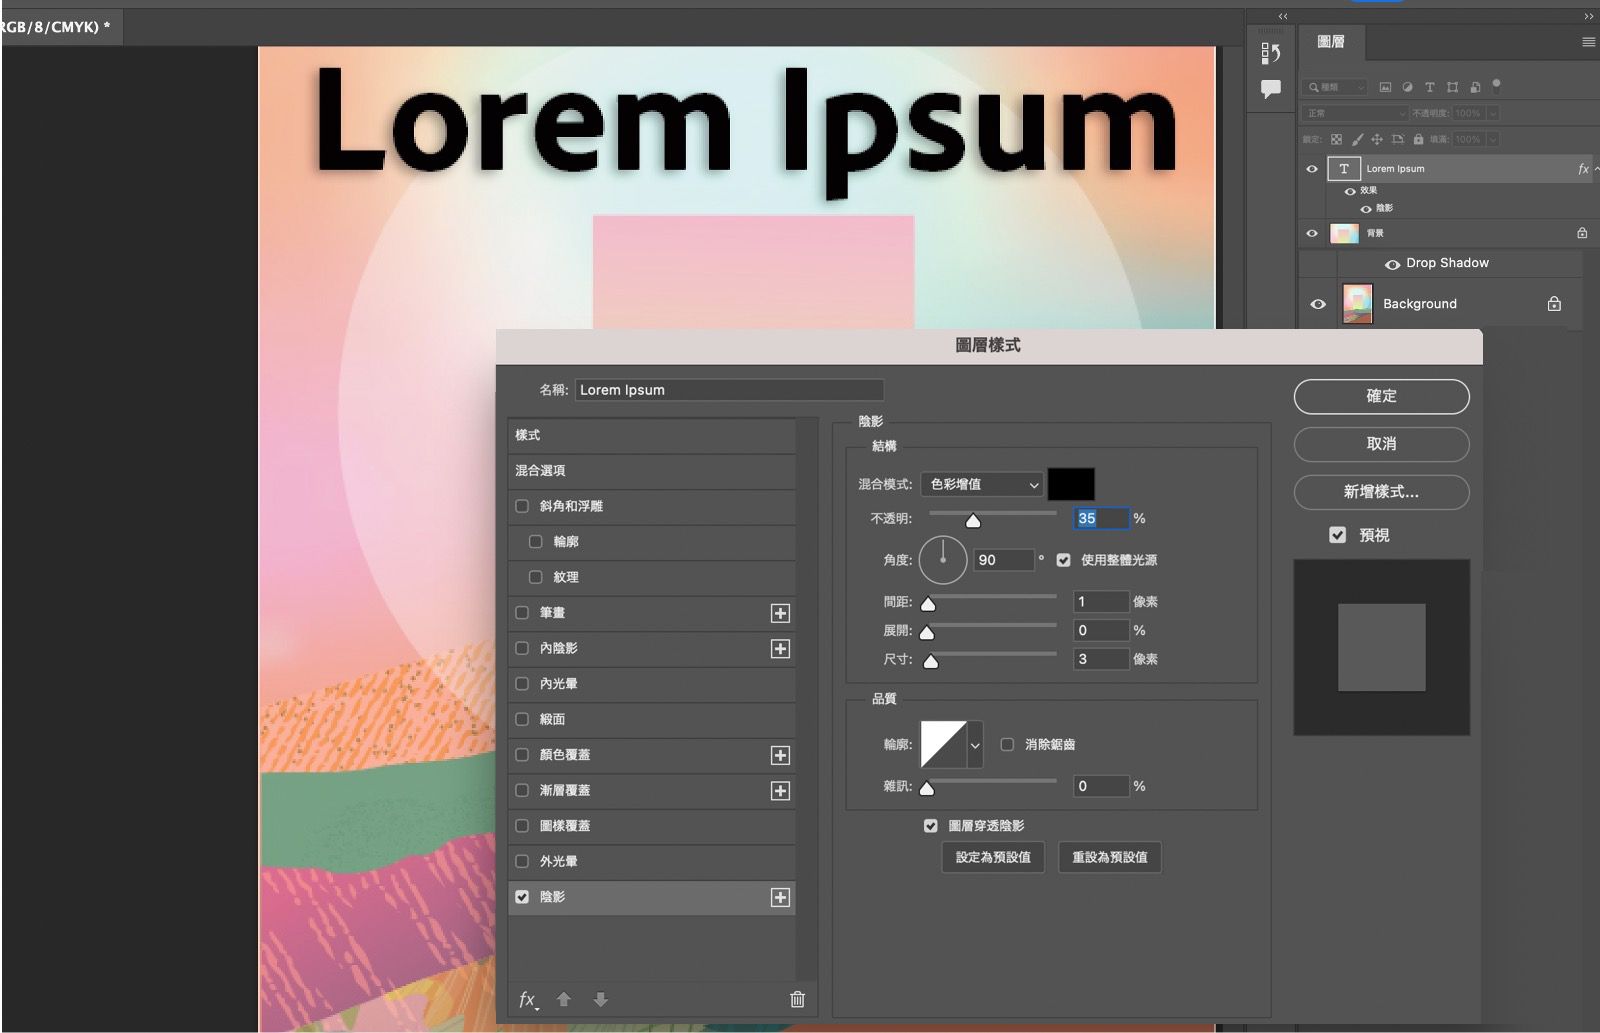Click the fx icon on Lorem Ipsum layer
1600x1033 pixels.
click(1583, 169)
